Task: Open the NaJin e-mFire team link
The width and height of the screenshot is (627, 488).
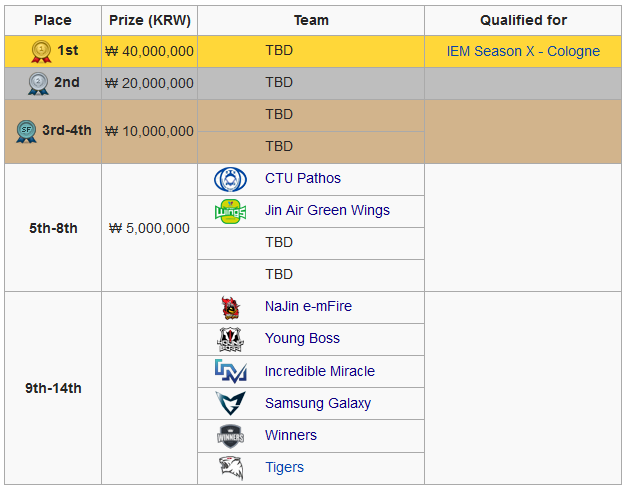Action: point(308,306)
